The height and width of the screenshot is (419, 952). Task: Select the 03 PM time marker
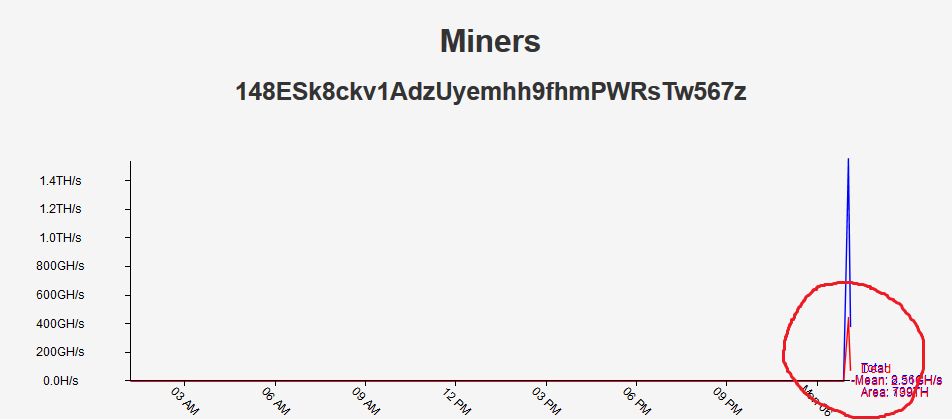(x=547, y=401)
